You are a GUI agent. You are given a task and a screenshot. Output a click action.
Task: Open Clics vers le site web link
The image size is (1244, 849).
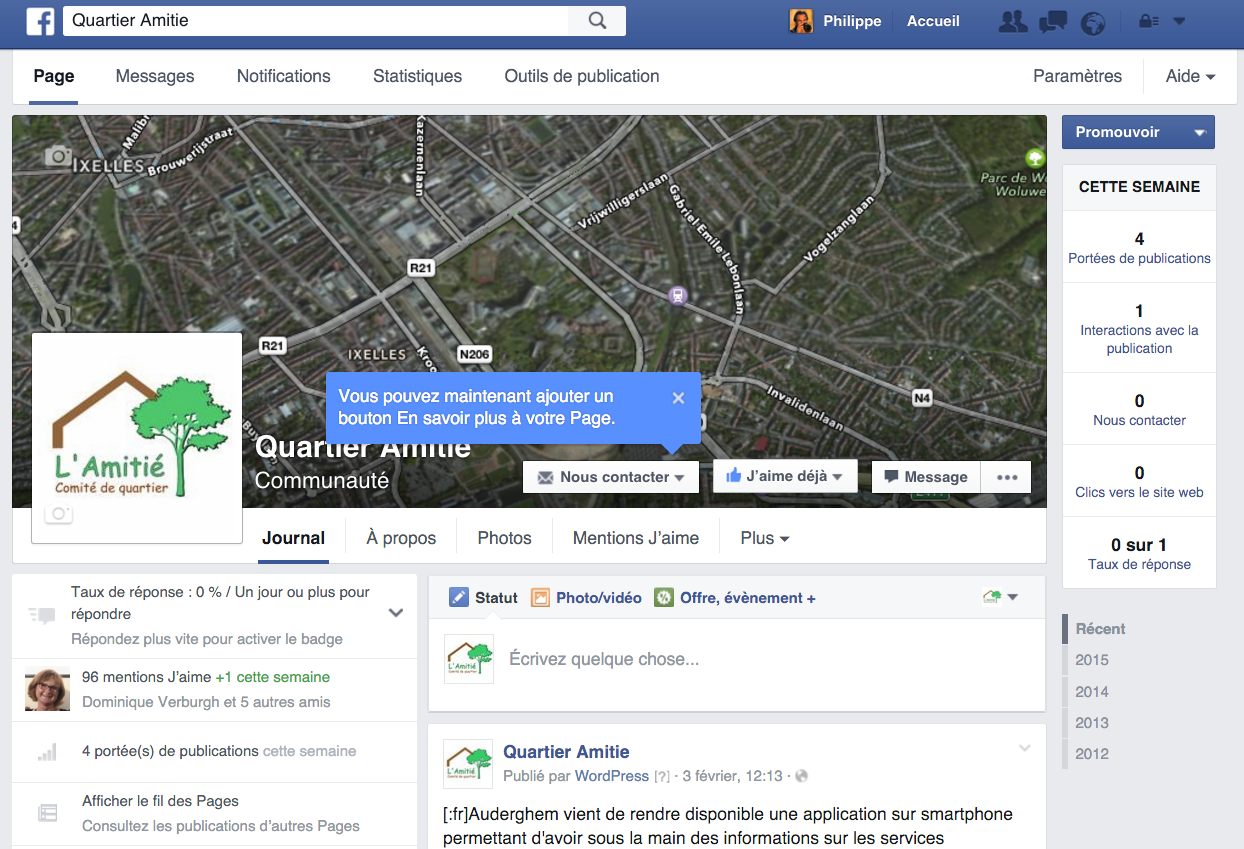coord(1139,492)
